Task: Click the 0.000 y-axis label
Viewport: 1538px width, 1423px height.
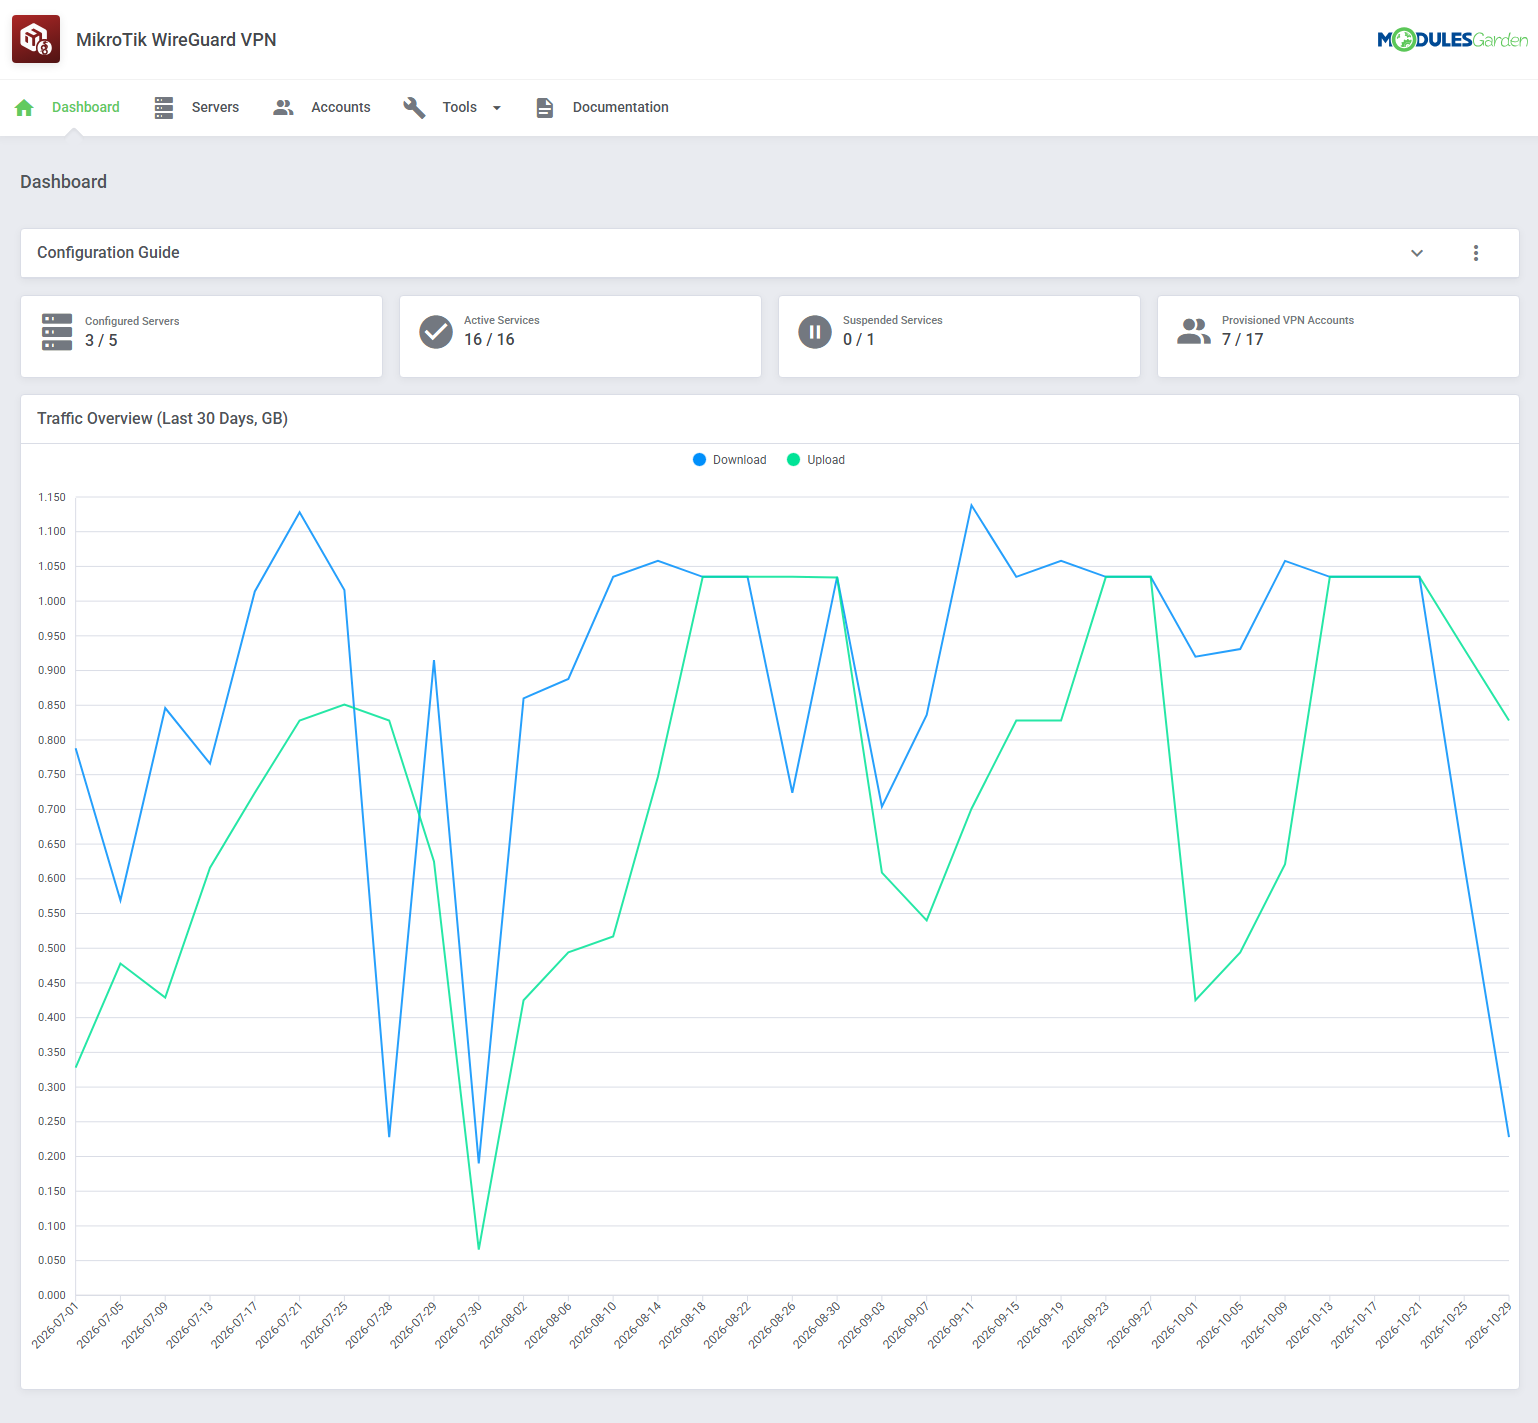Action: [x=52, y=1295]
